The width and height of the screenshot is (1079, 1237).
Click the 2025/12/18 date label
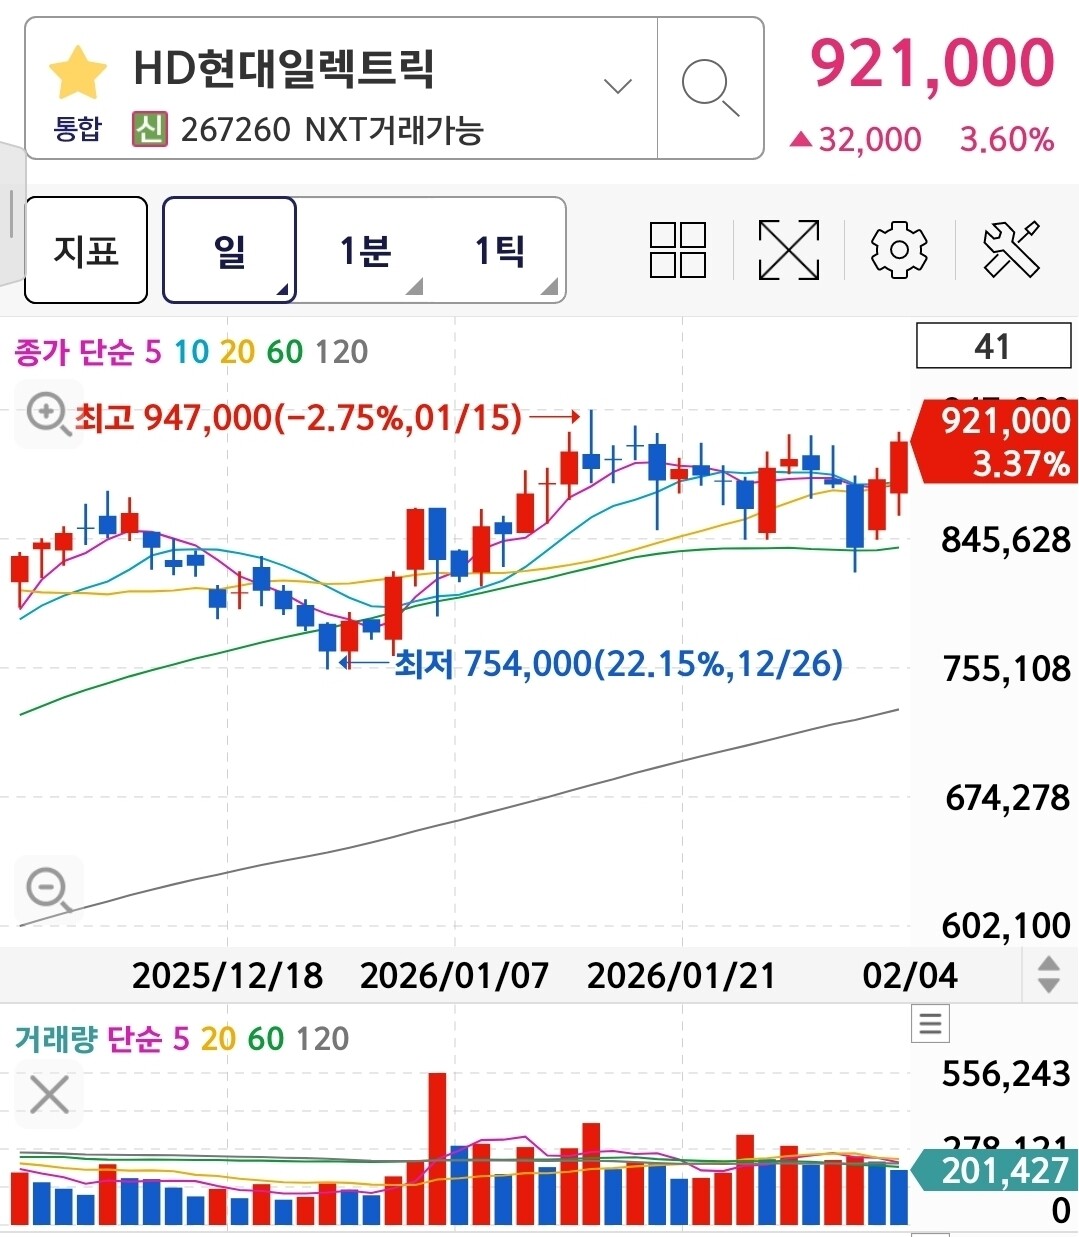tap(227, 975)
